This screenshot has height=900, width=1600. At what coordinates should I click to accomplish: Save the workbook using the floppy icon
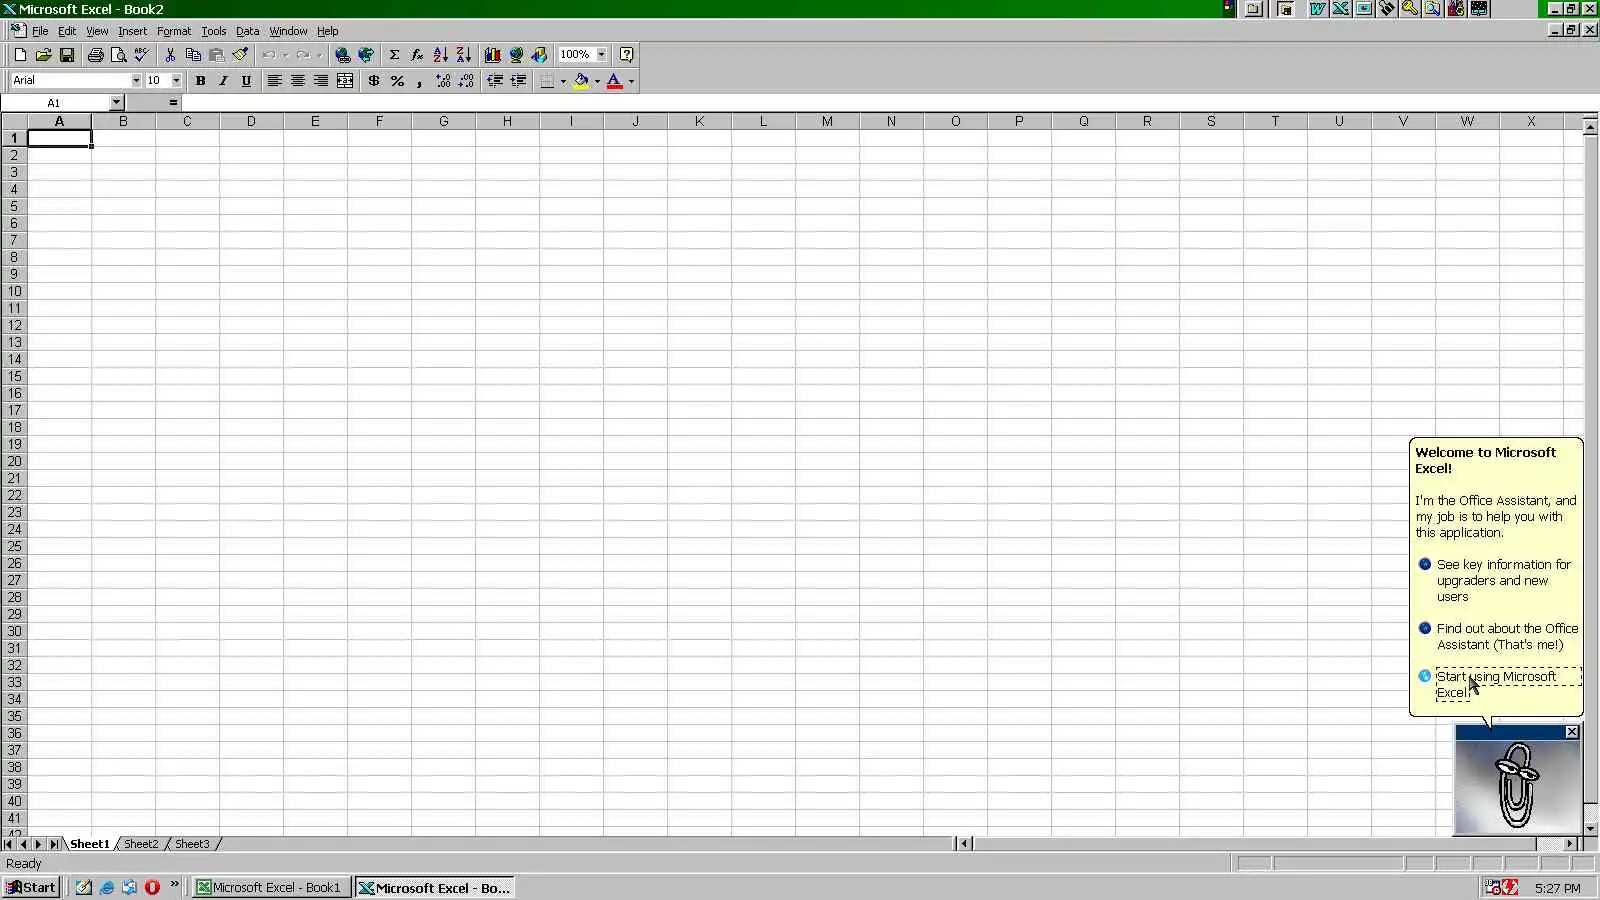click(x=66, y=55)
